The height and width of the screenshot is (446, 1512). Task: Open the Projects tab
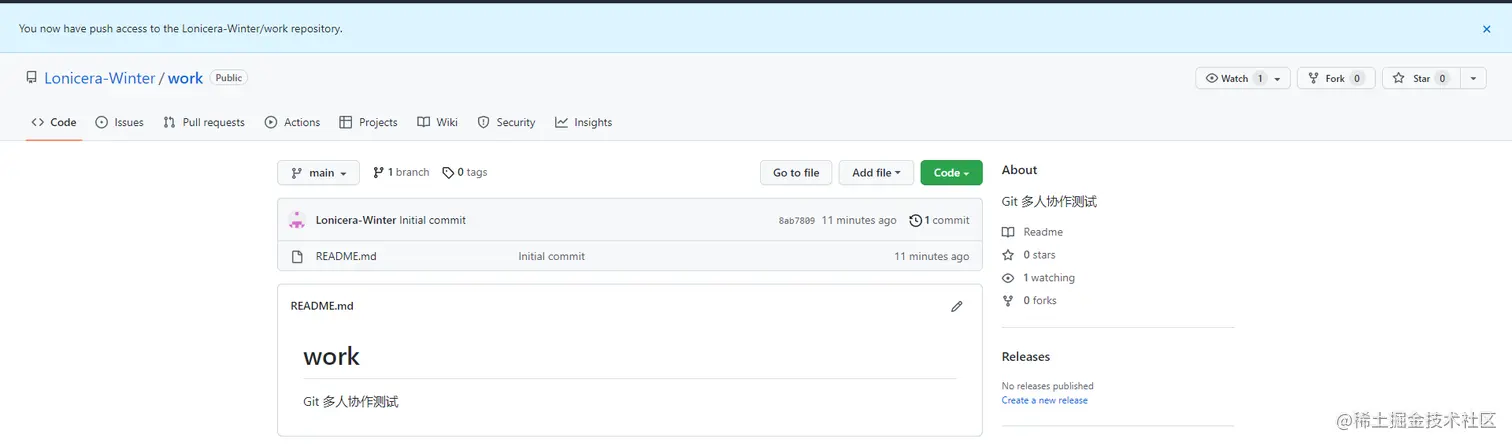pyautogui.click(x=368, y=122)
